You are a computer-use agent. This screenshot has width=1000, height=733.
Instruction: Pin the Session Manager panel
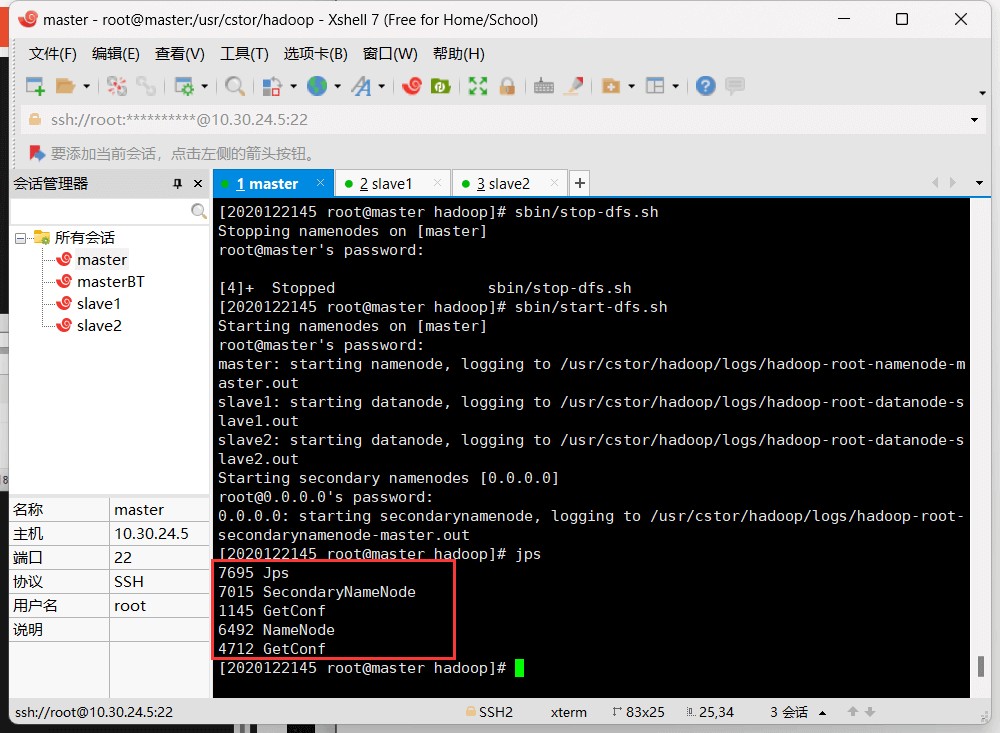click(178, 184)
